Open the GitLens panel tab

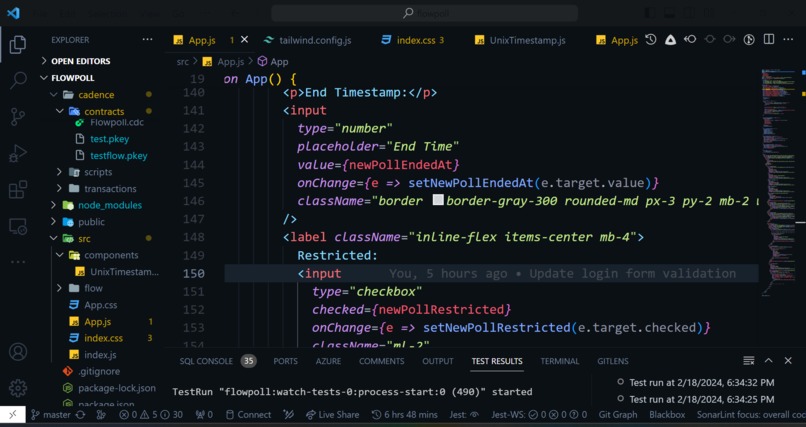click(613, 361)
